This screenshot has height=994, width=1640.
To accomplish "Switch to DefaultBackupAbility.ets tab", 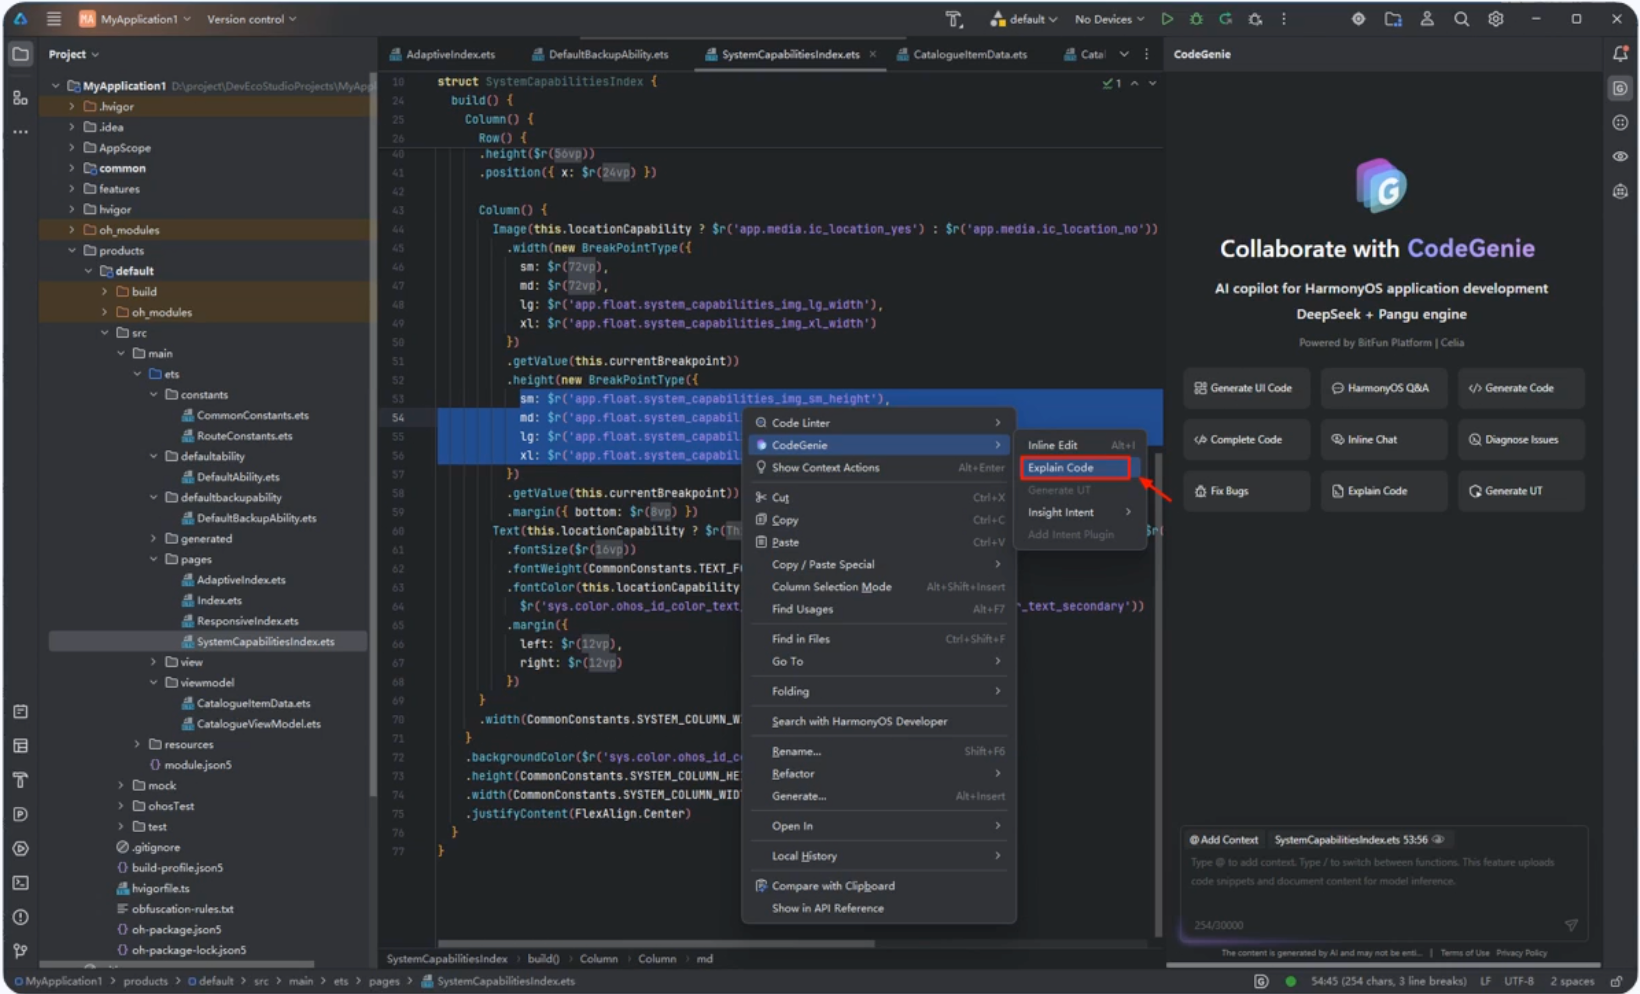I will coord(600,54).
